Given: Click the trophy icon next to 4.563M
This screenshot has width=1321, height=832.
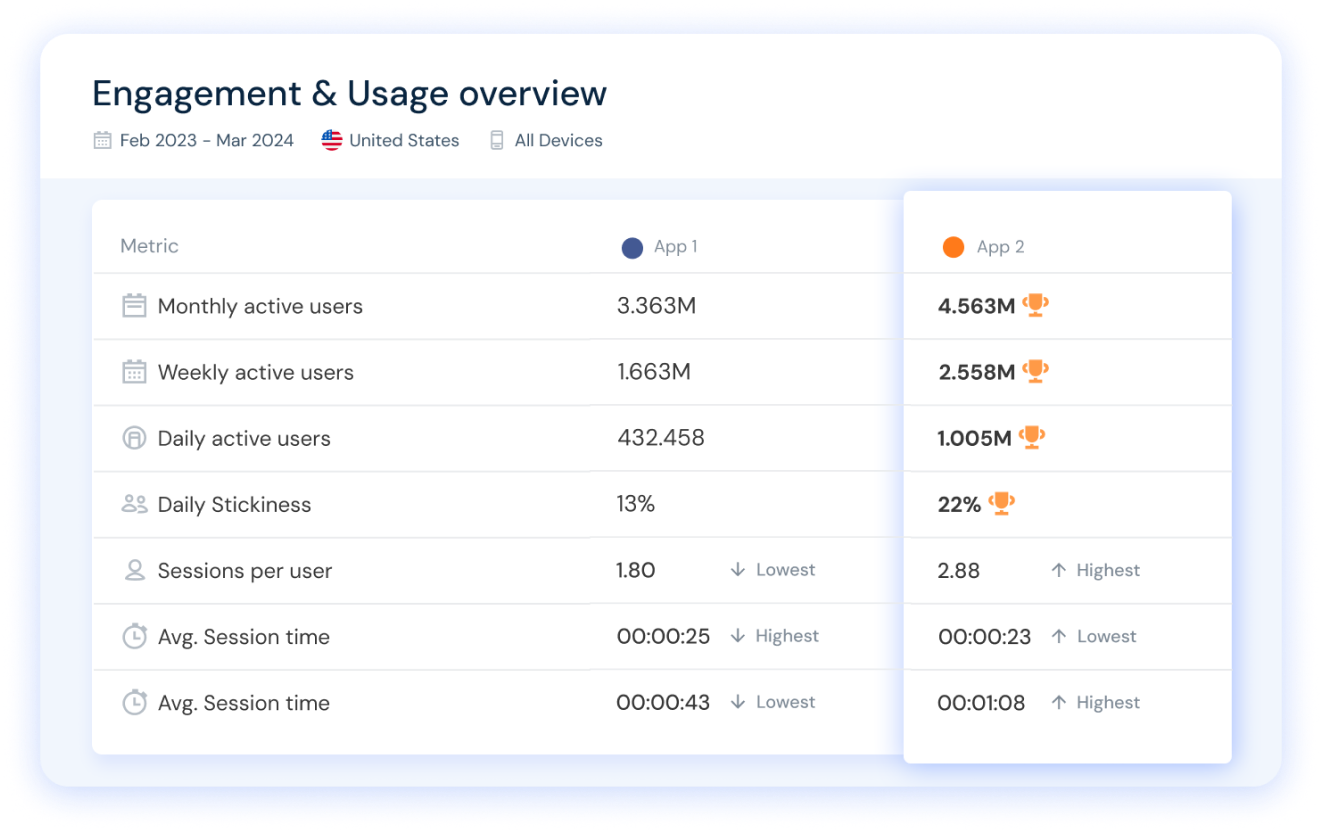Looking at the screenshot, I should [x=1035, y=305].
